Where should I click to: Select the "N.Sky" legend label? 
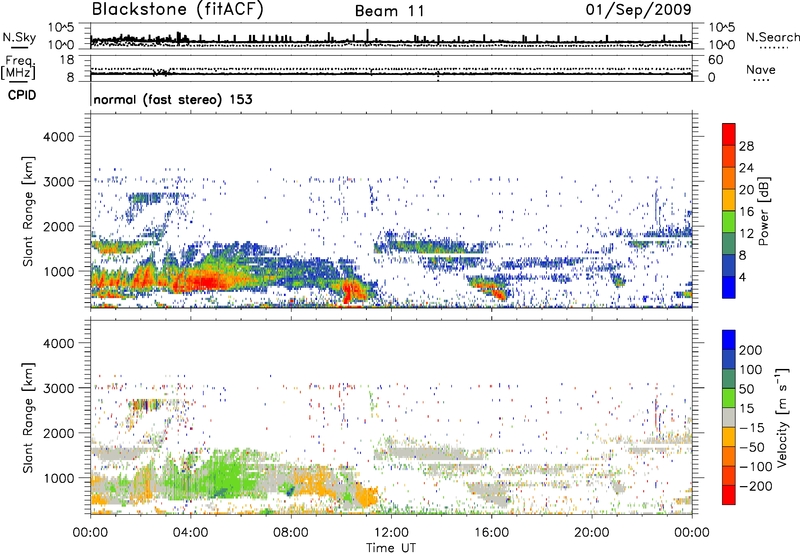[x=19, y=37]
